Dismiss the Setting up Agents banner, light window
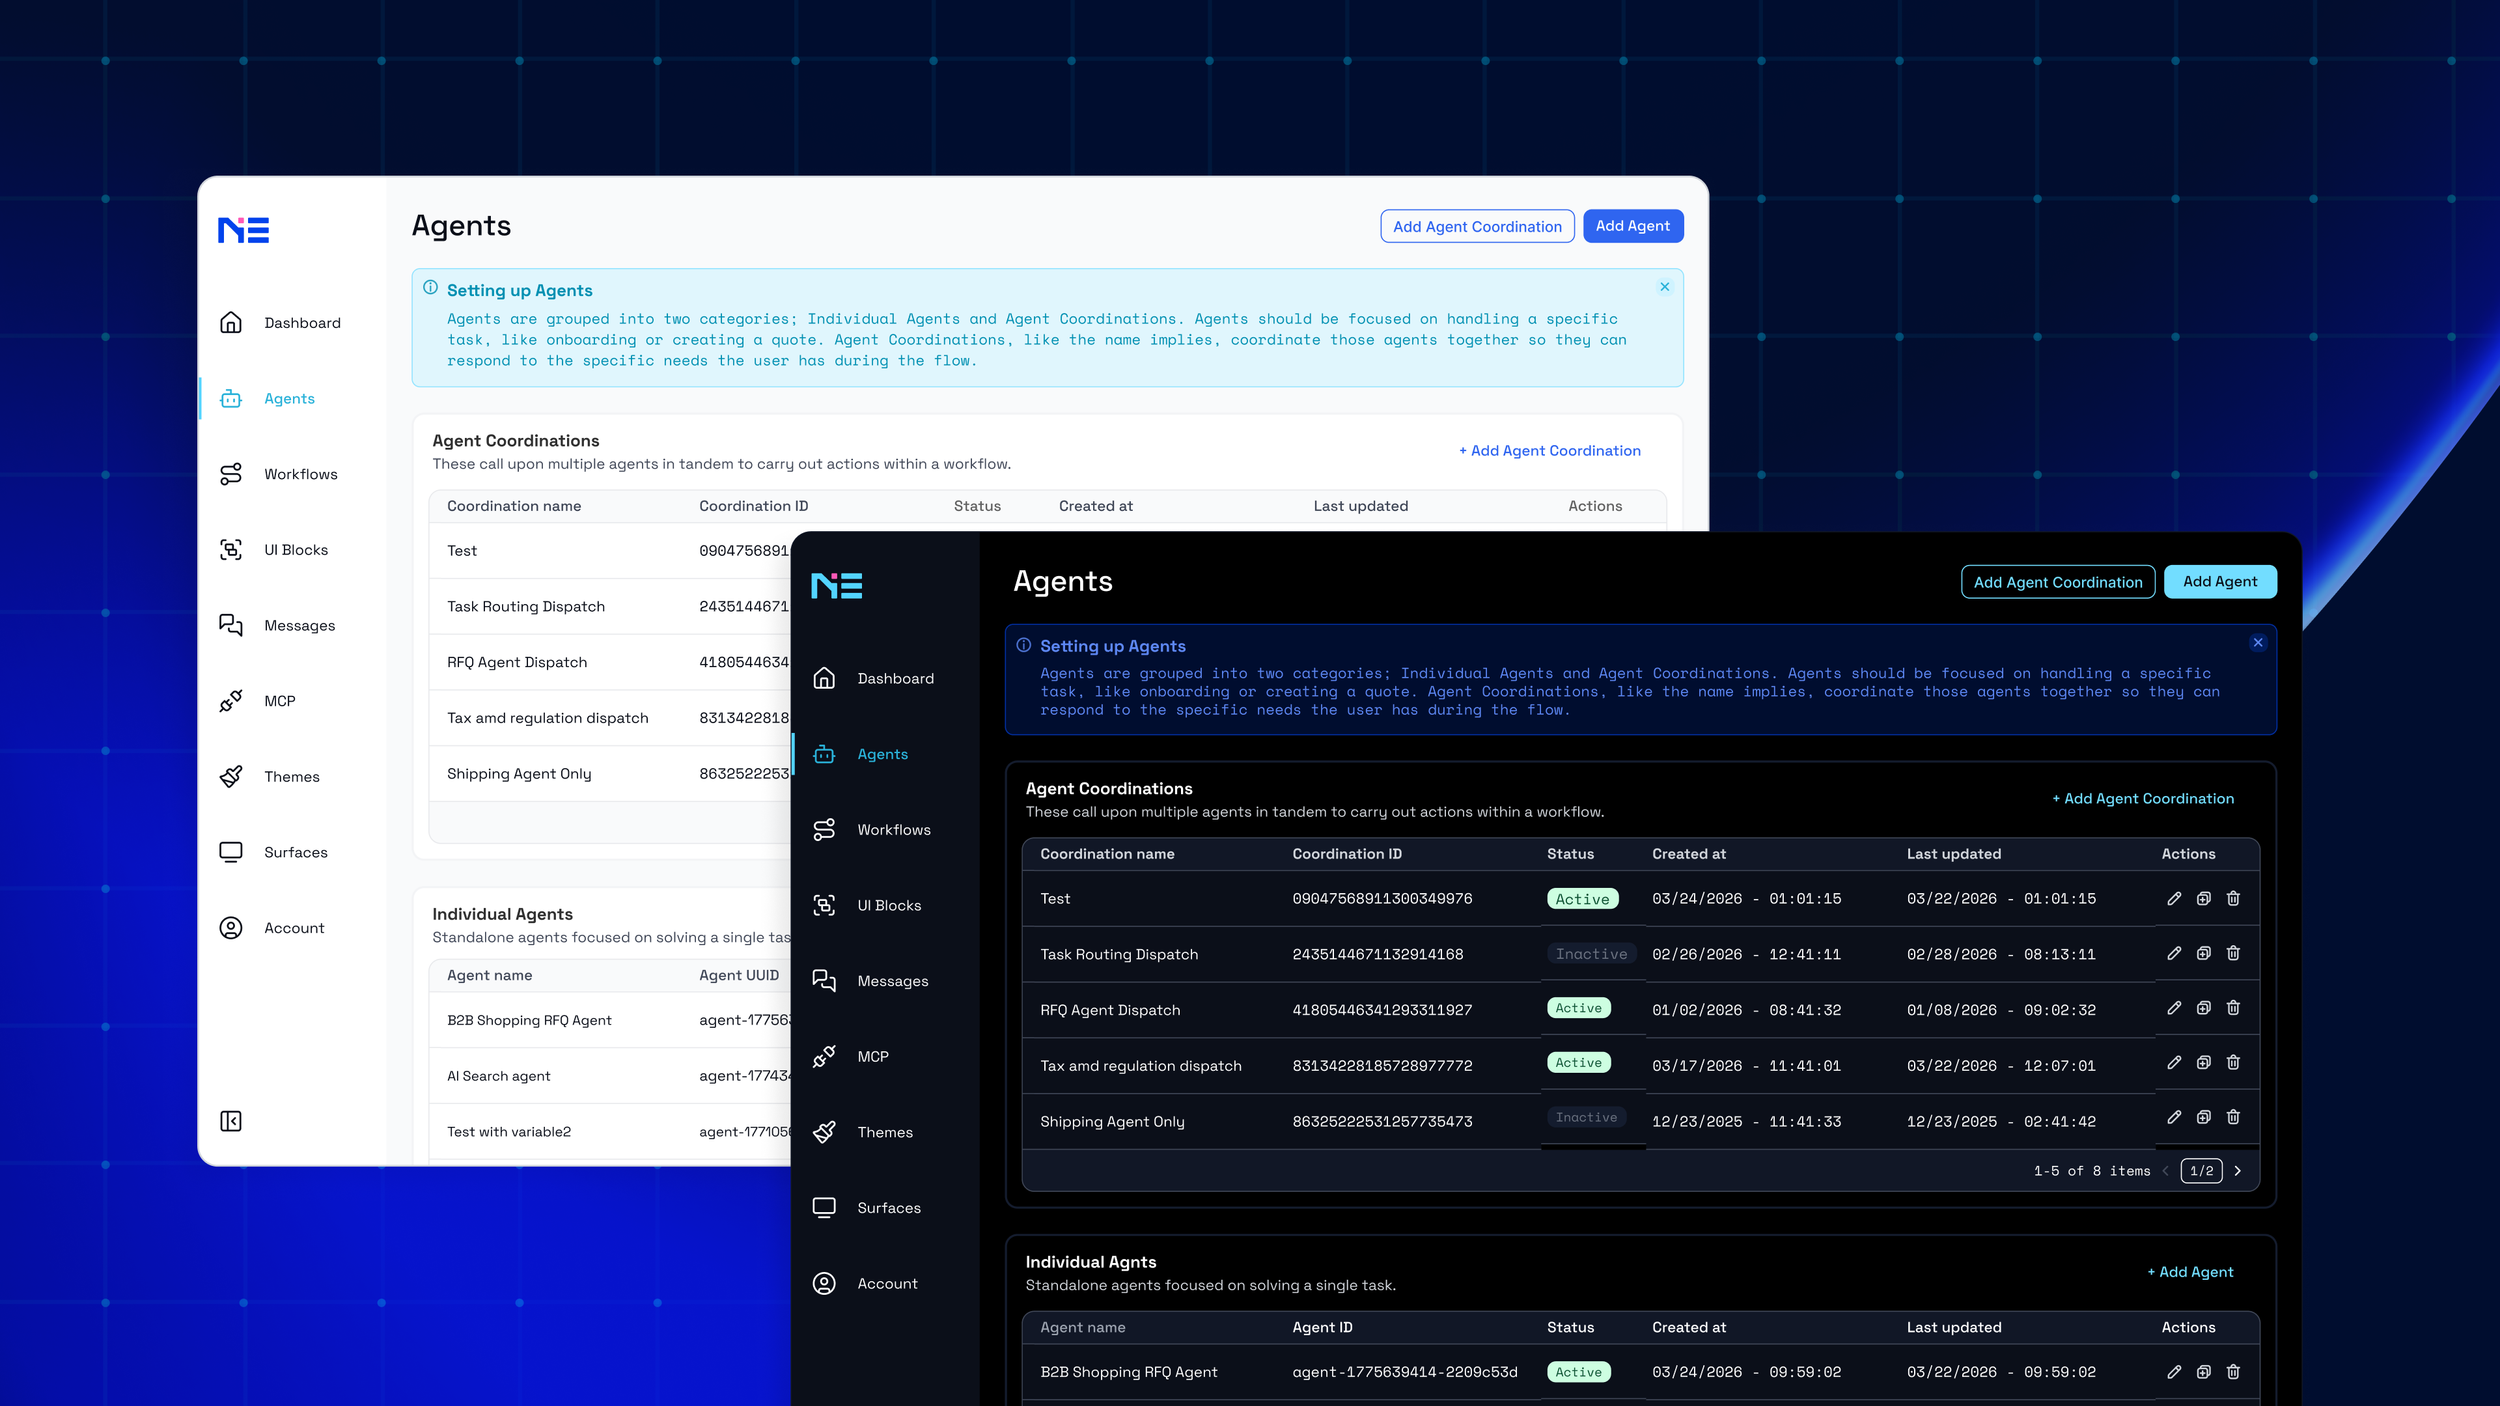The height and width of the screenshot is (1406, 2500). tap(1665, 287)
